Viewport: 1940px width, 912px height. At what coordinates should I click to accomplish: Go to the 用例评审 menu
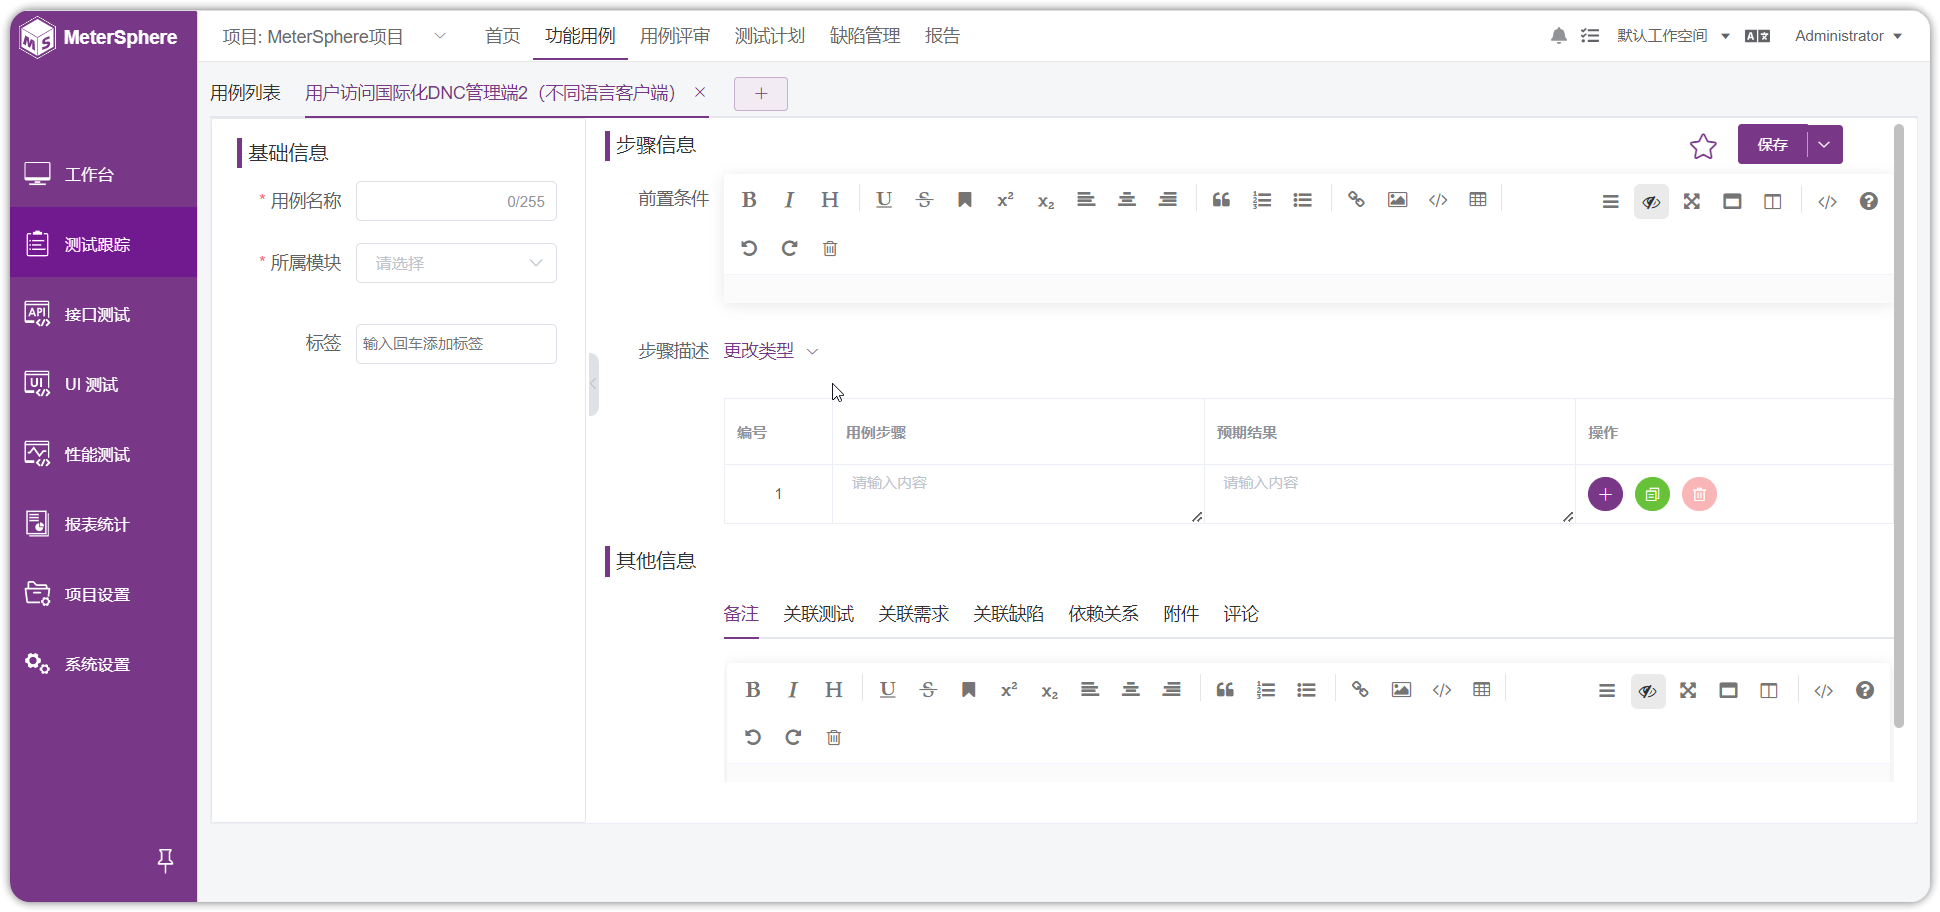(x=675, y=36)
